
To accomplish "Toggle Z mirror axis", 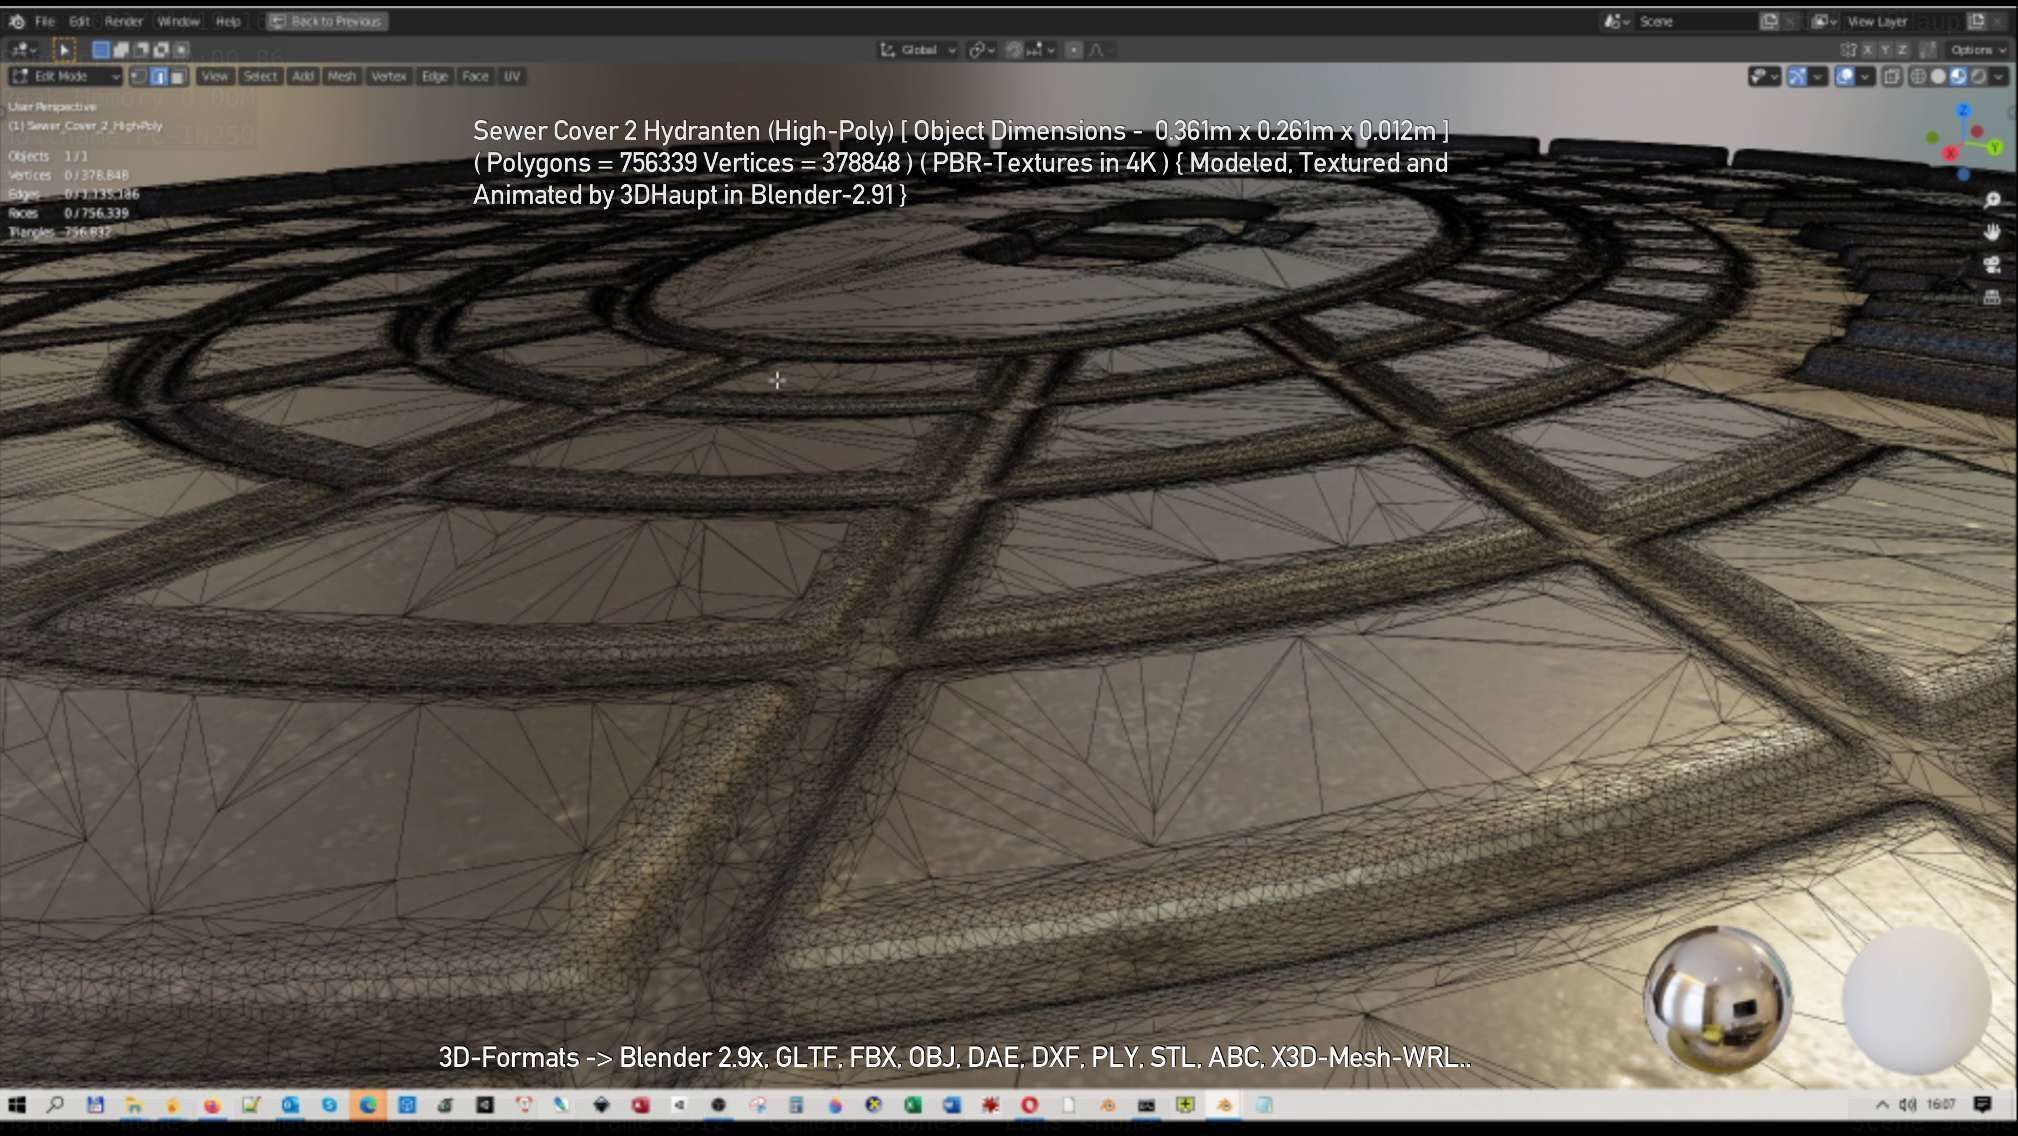I will point(1903,50).
